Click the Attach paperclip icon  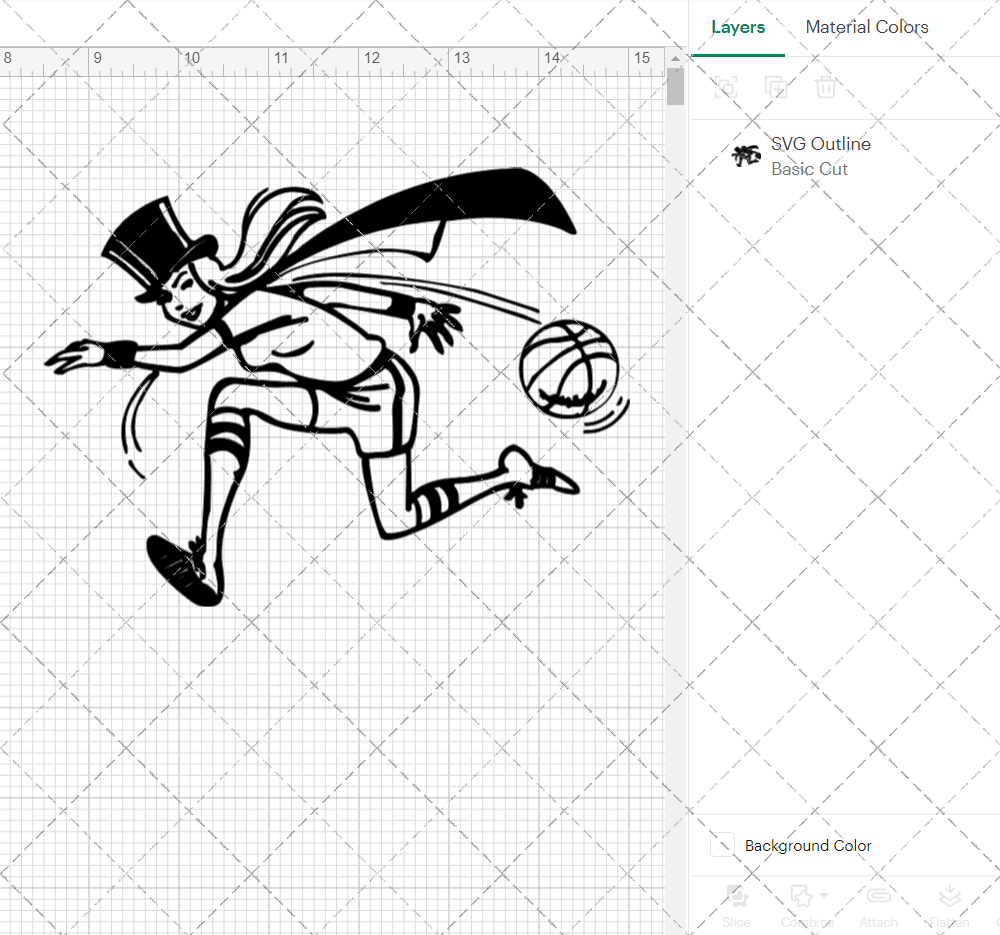pyautogui.click(x=878, y=896)
